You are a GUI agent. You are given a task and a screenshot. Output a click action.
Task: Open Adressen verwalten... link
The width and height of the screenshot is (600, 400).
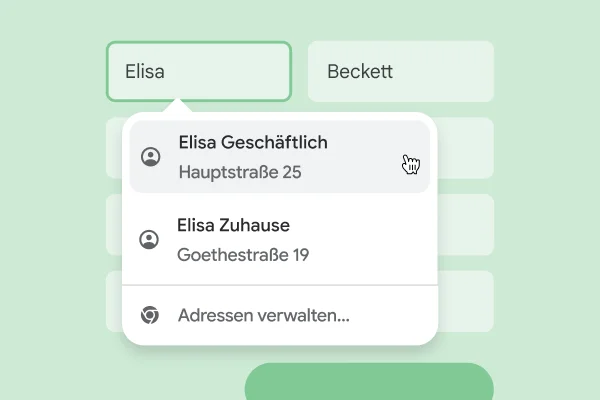coord(263,316)
